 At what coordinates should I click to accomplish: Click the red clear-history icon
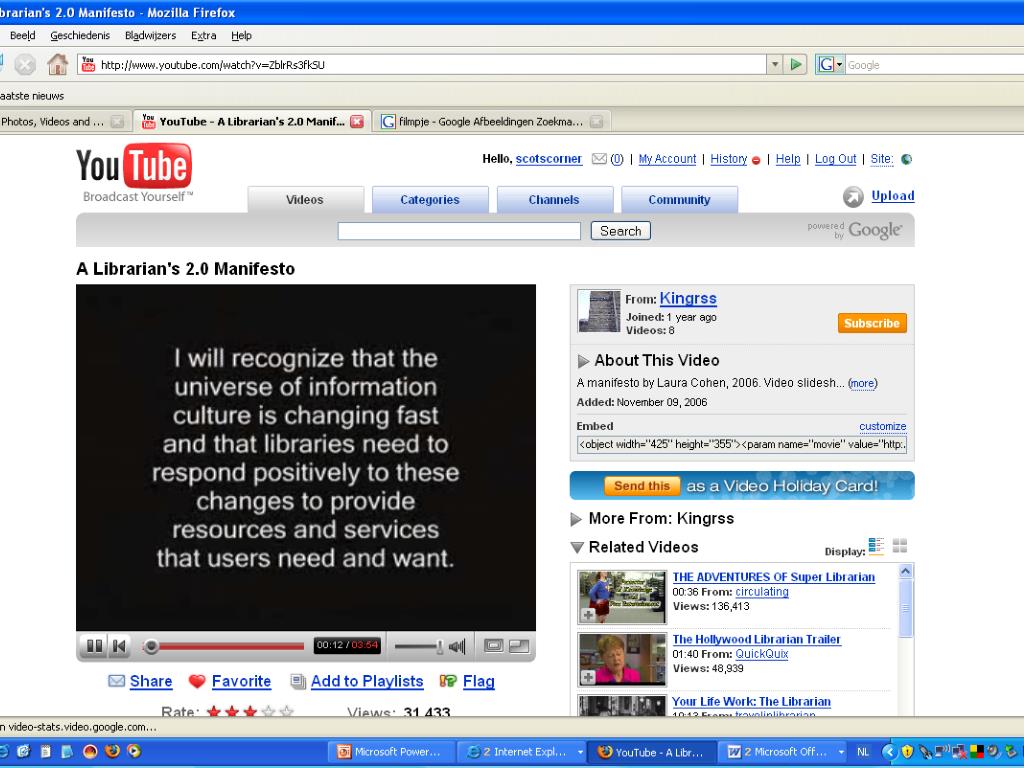coord(756,160)
